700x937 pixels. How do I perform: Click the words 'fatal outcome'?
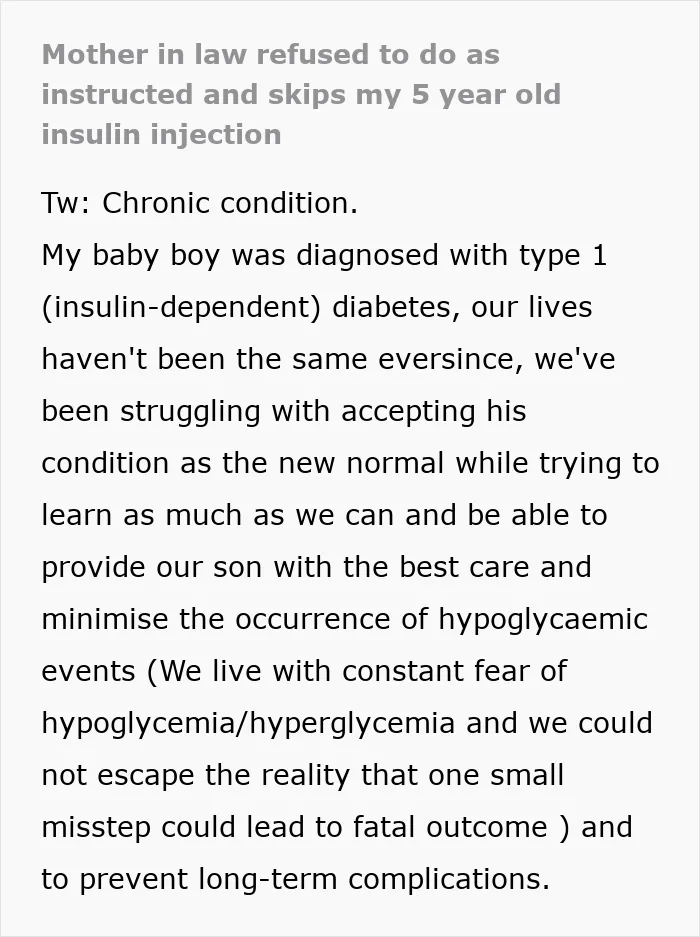(x=450, y=828)
